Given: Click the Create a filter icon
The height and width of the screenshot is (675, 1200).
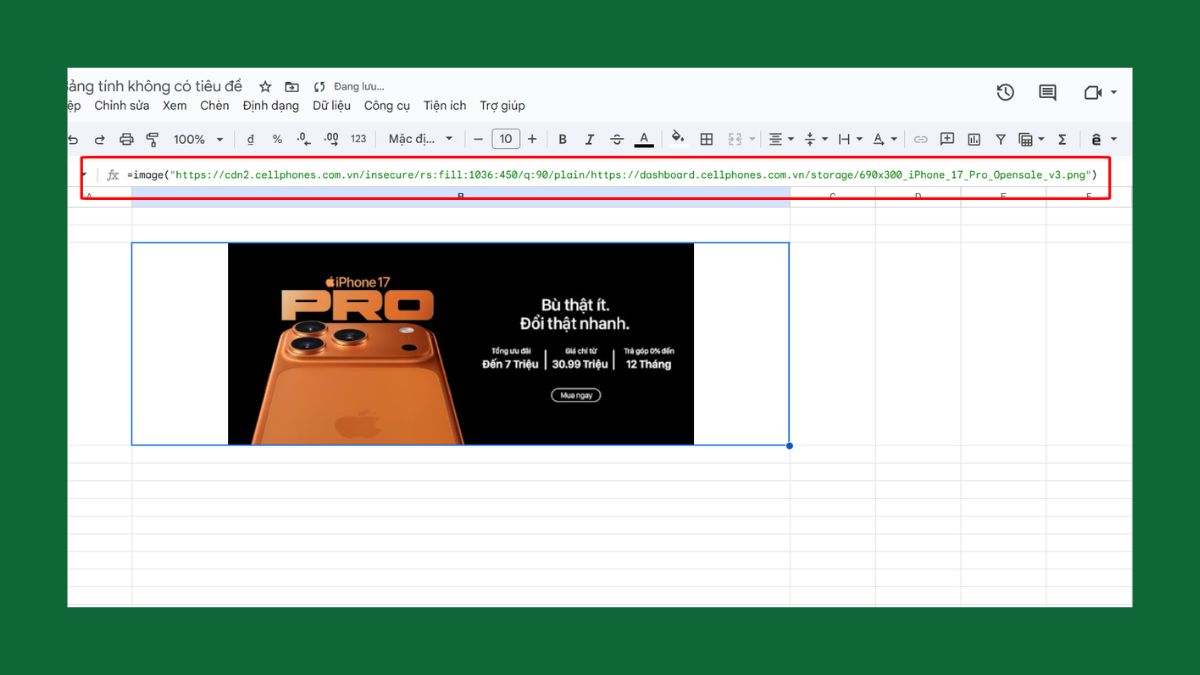Looking at the screenshot, I should tap(1000, 139).
